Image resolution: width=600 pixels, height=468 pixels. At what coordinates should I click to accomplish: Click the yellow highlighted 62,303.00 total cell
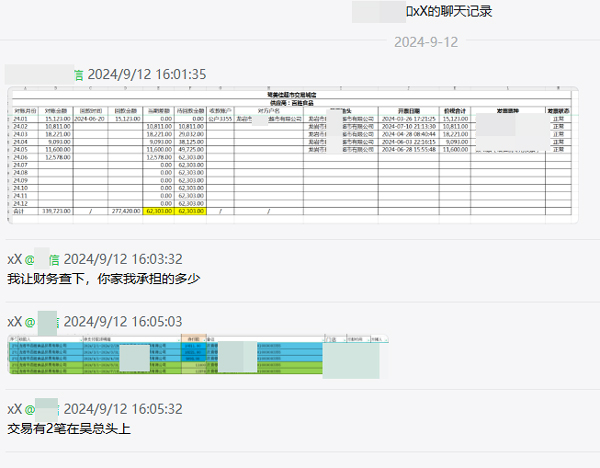click(x=160, y=212)
